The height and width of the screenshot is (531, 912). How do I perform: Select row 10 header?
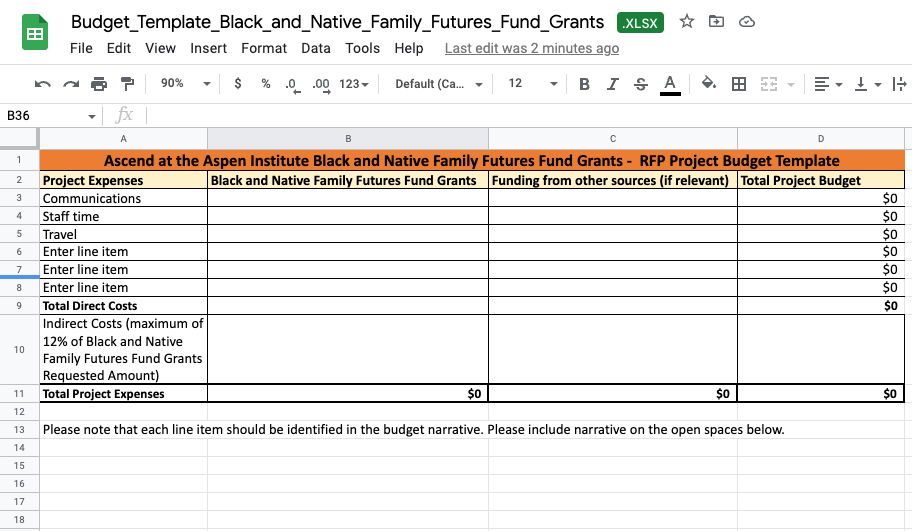pos(19,350)
